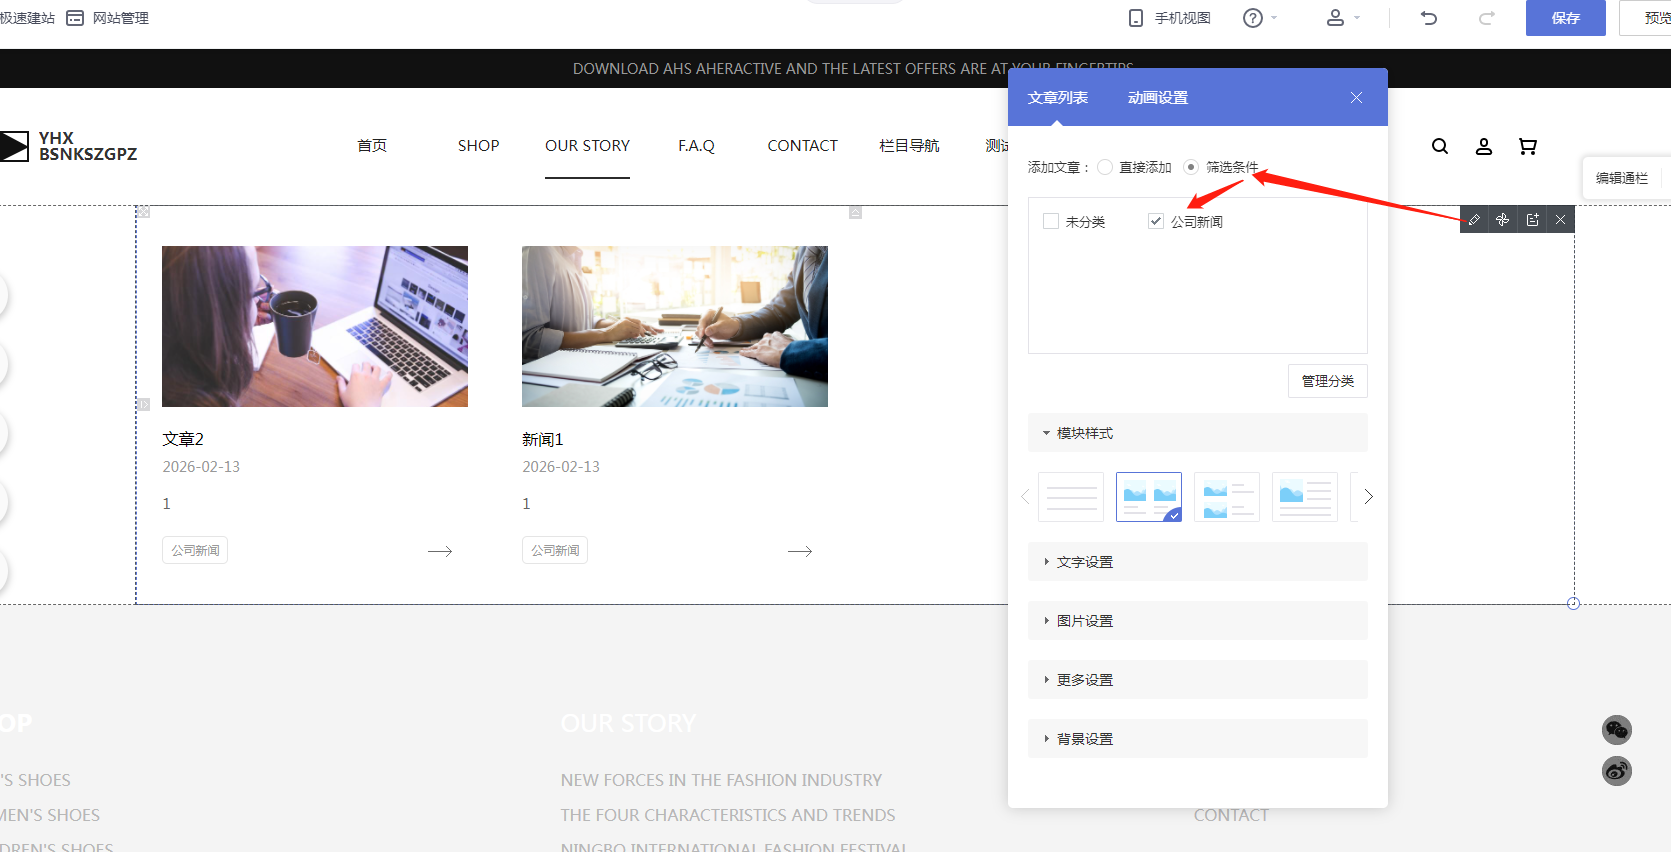Click the pencil edit icon on module toolbar
This screenshot has width=1671, height=852.
pyautogui.click(x=1474, y=220)
